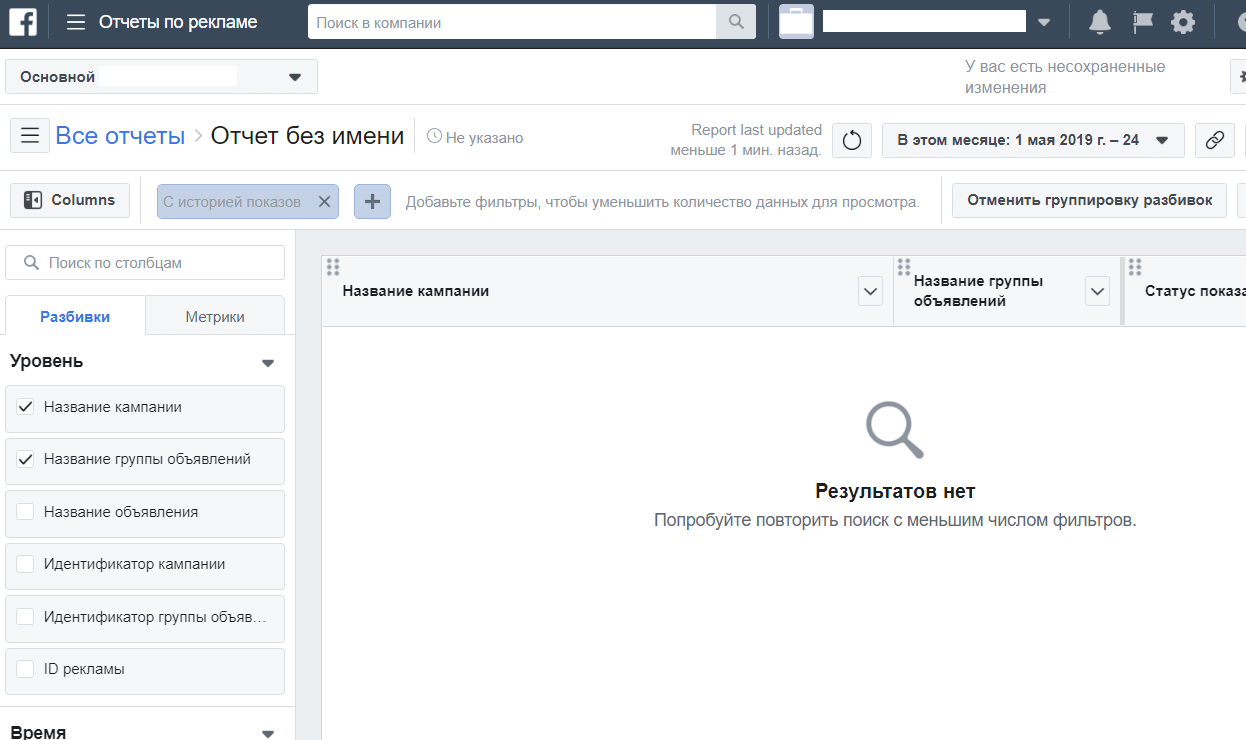Screen dimensions: 1246x740
Task: Open the notifications bell
Action: 1099,22
